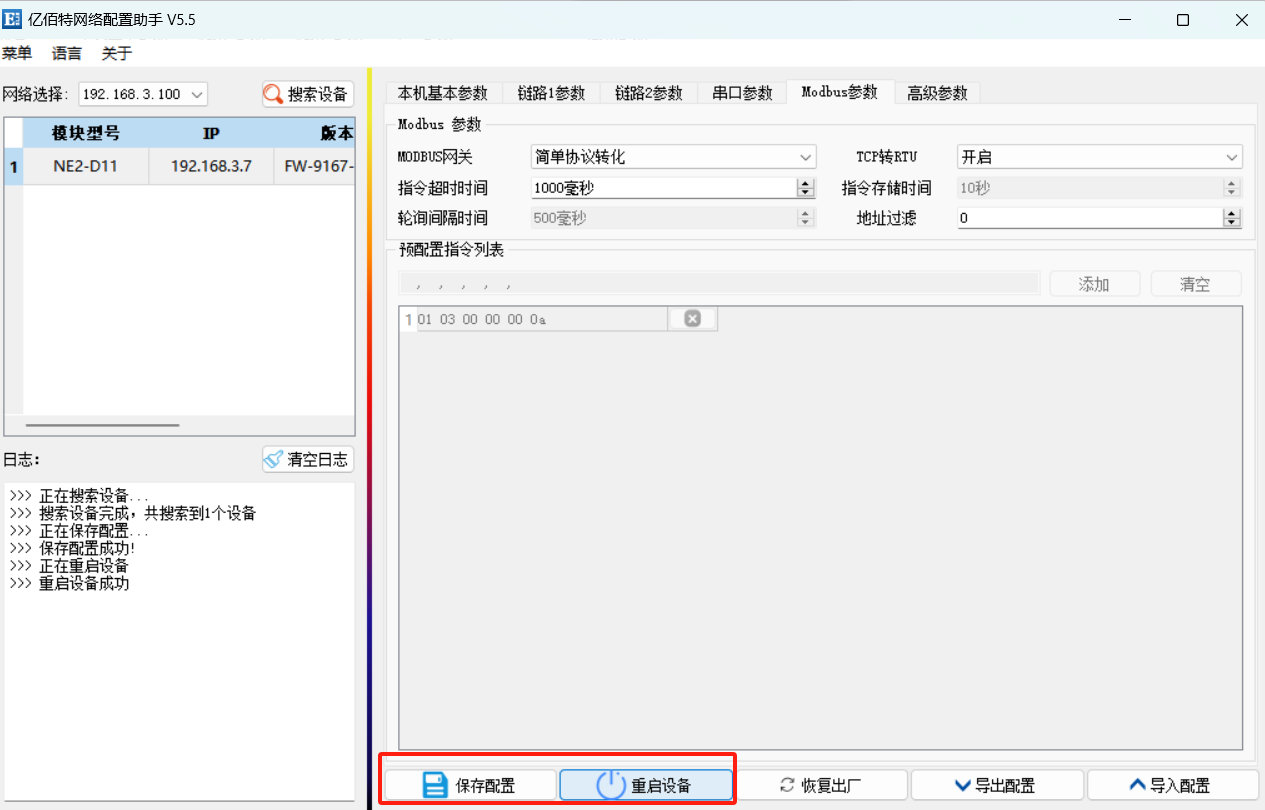Open the network selection 192.168.3.100 dropdown
Image resolution: width=1265 pixels, height=810 pixels.
(143, 94)
